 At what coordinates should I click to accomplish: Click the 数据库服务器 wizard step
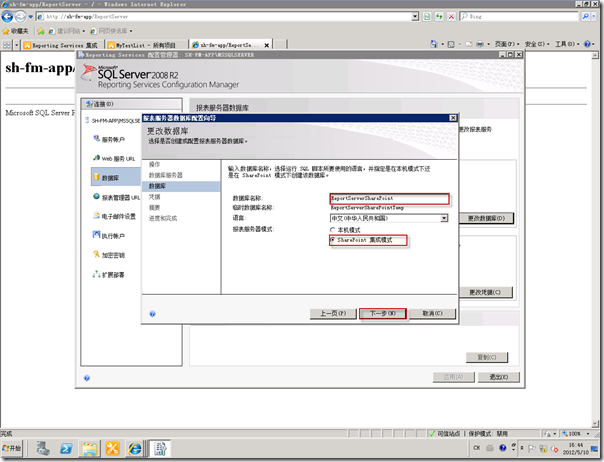tap(166, 175)
